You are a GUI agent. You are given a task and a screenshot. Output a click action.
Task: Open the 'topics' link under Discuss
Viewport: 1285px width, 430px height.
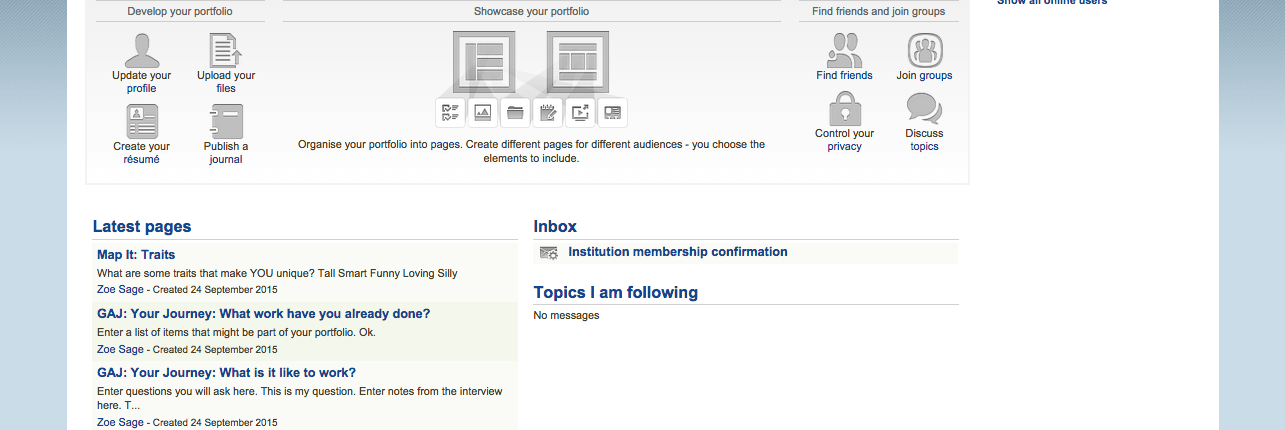pyautogui.click(x=925, y=147)
